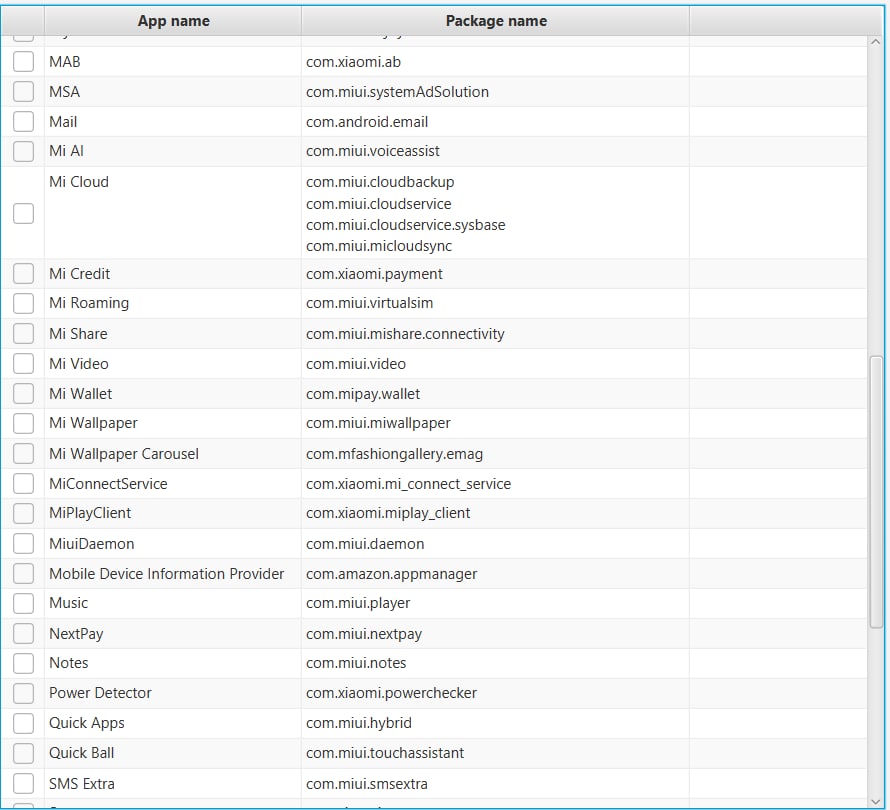Viewport: 890px width, 810px height.
Task: Select the "Mobile Device Information Provider" name text
Action: [x=166, y=574]
